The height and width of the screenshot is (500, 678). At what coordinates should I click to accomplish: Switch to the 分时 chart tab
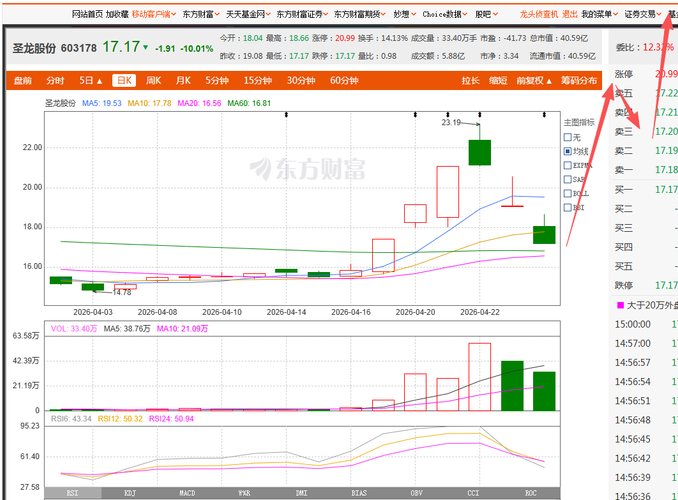pos(55,80)
